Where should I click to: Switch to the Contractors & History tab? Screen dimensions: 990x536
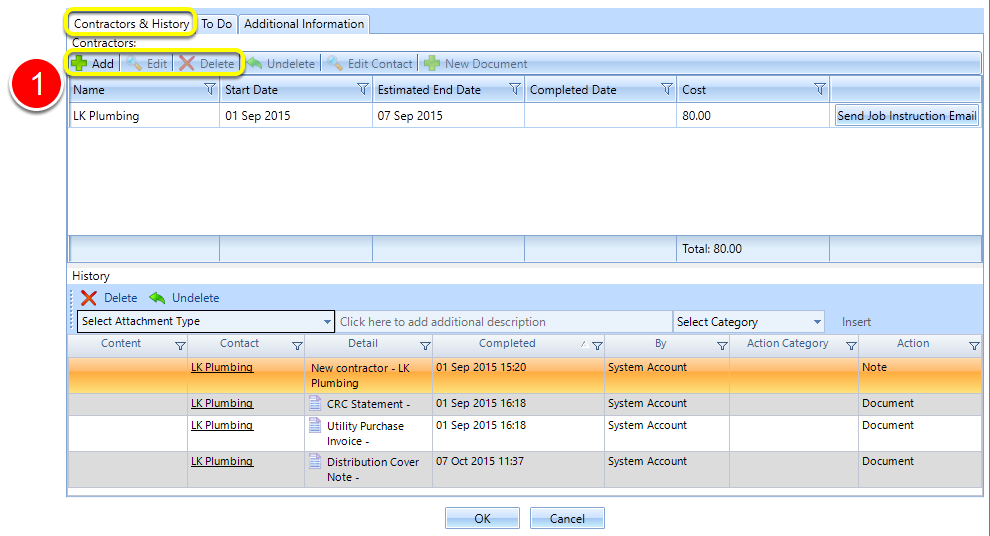[131, 23]
